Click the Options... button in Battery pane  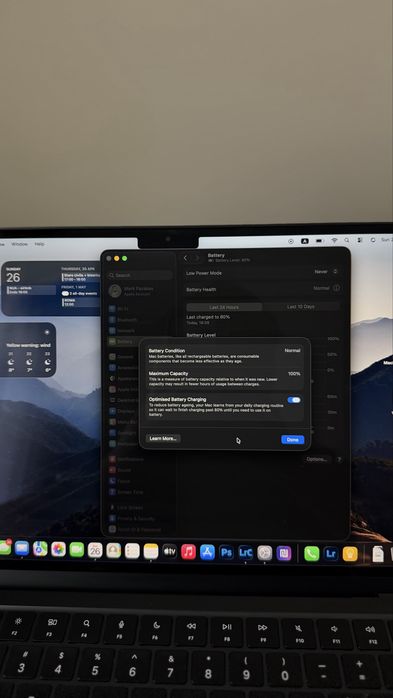(x=317, y=459)
